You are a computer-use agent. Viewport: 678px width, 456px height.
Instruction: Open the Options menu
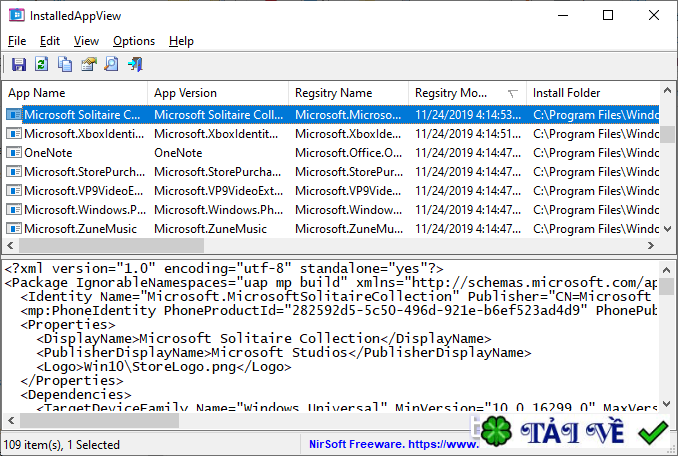(x=134, y=41)
